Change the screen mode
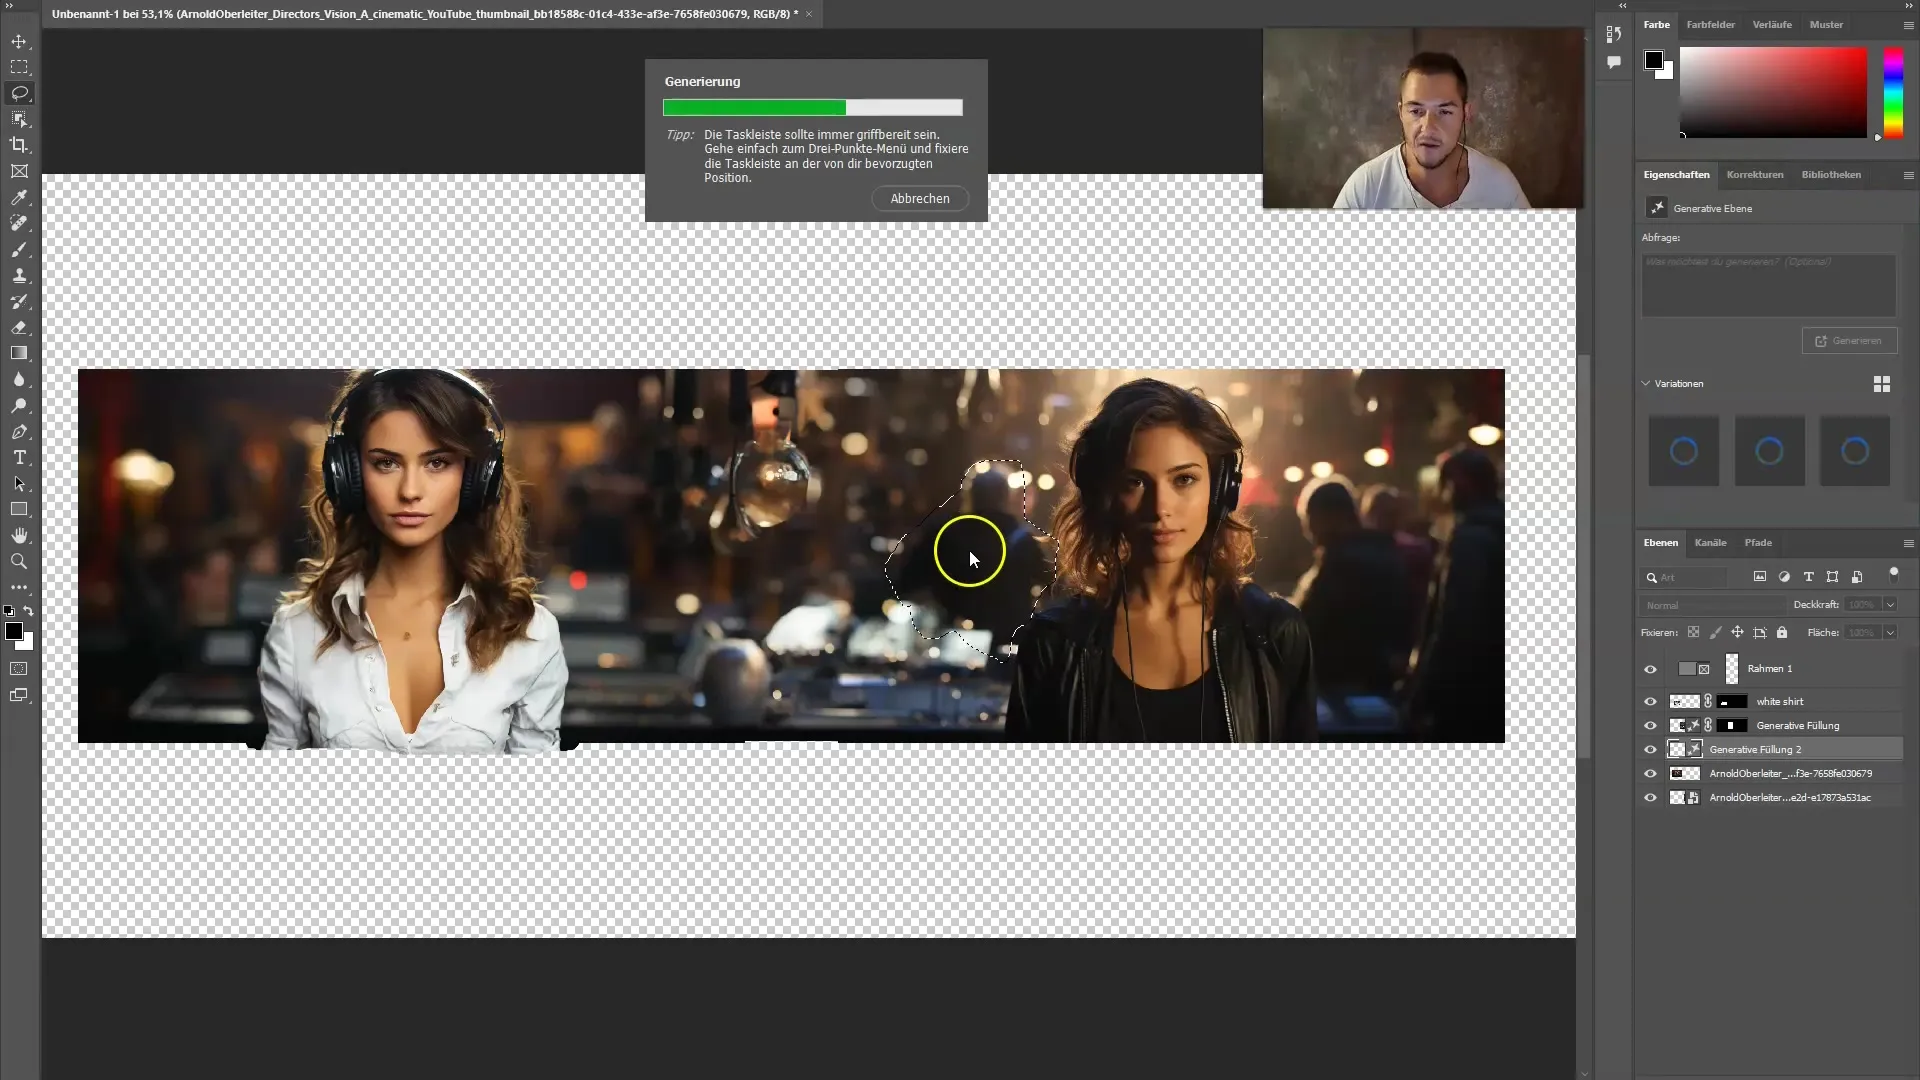This screenshot has width=1920, height=1080. click(x=19, y=695)
